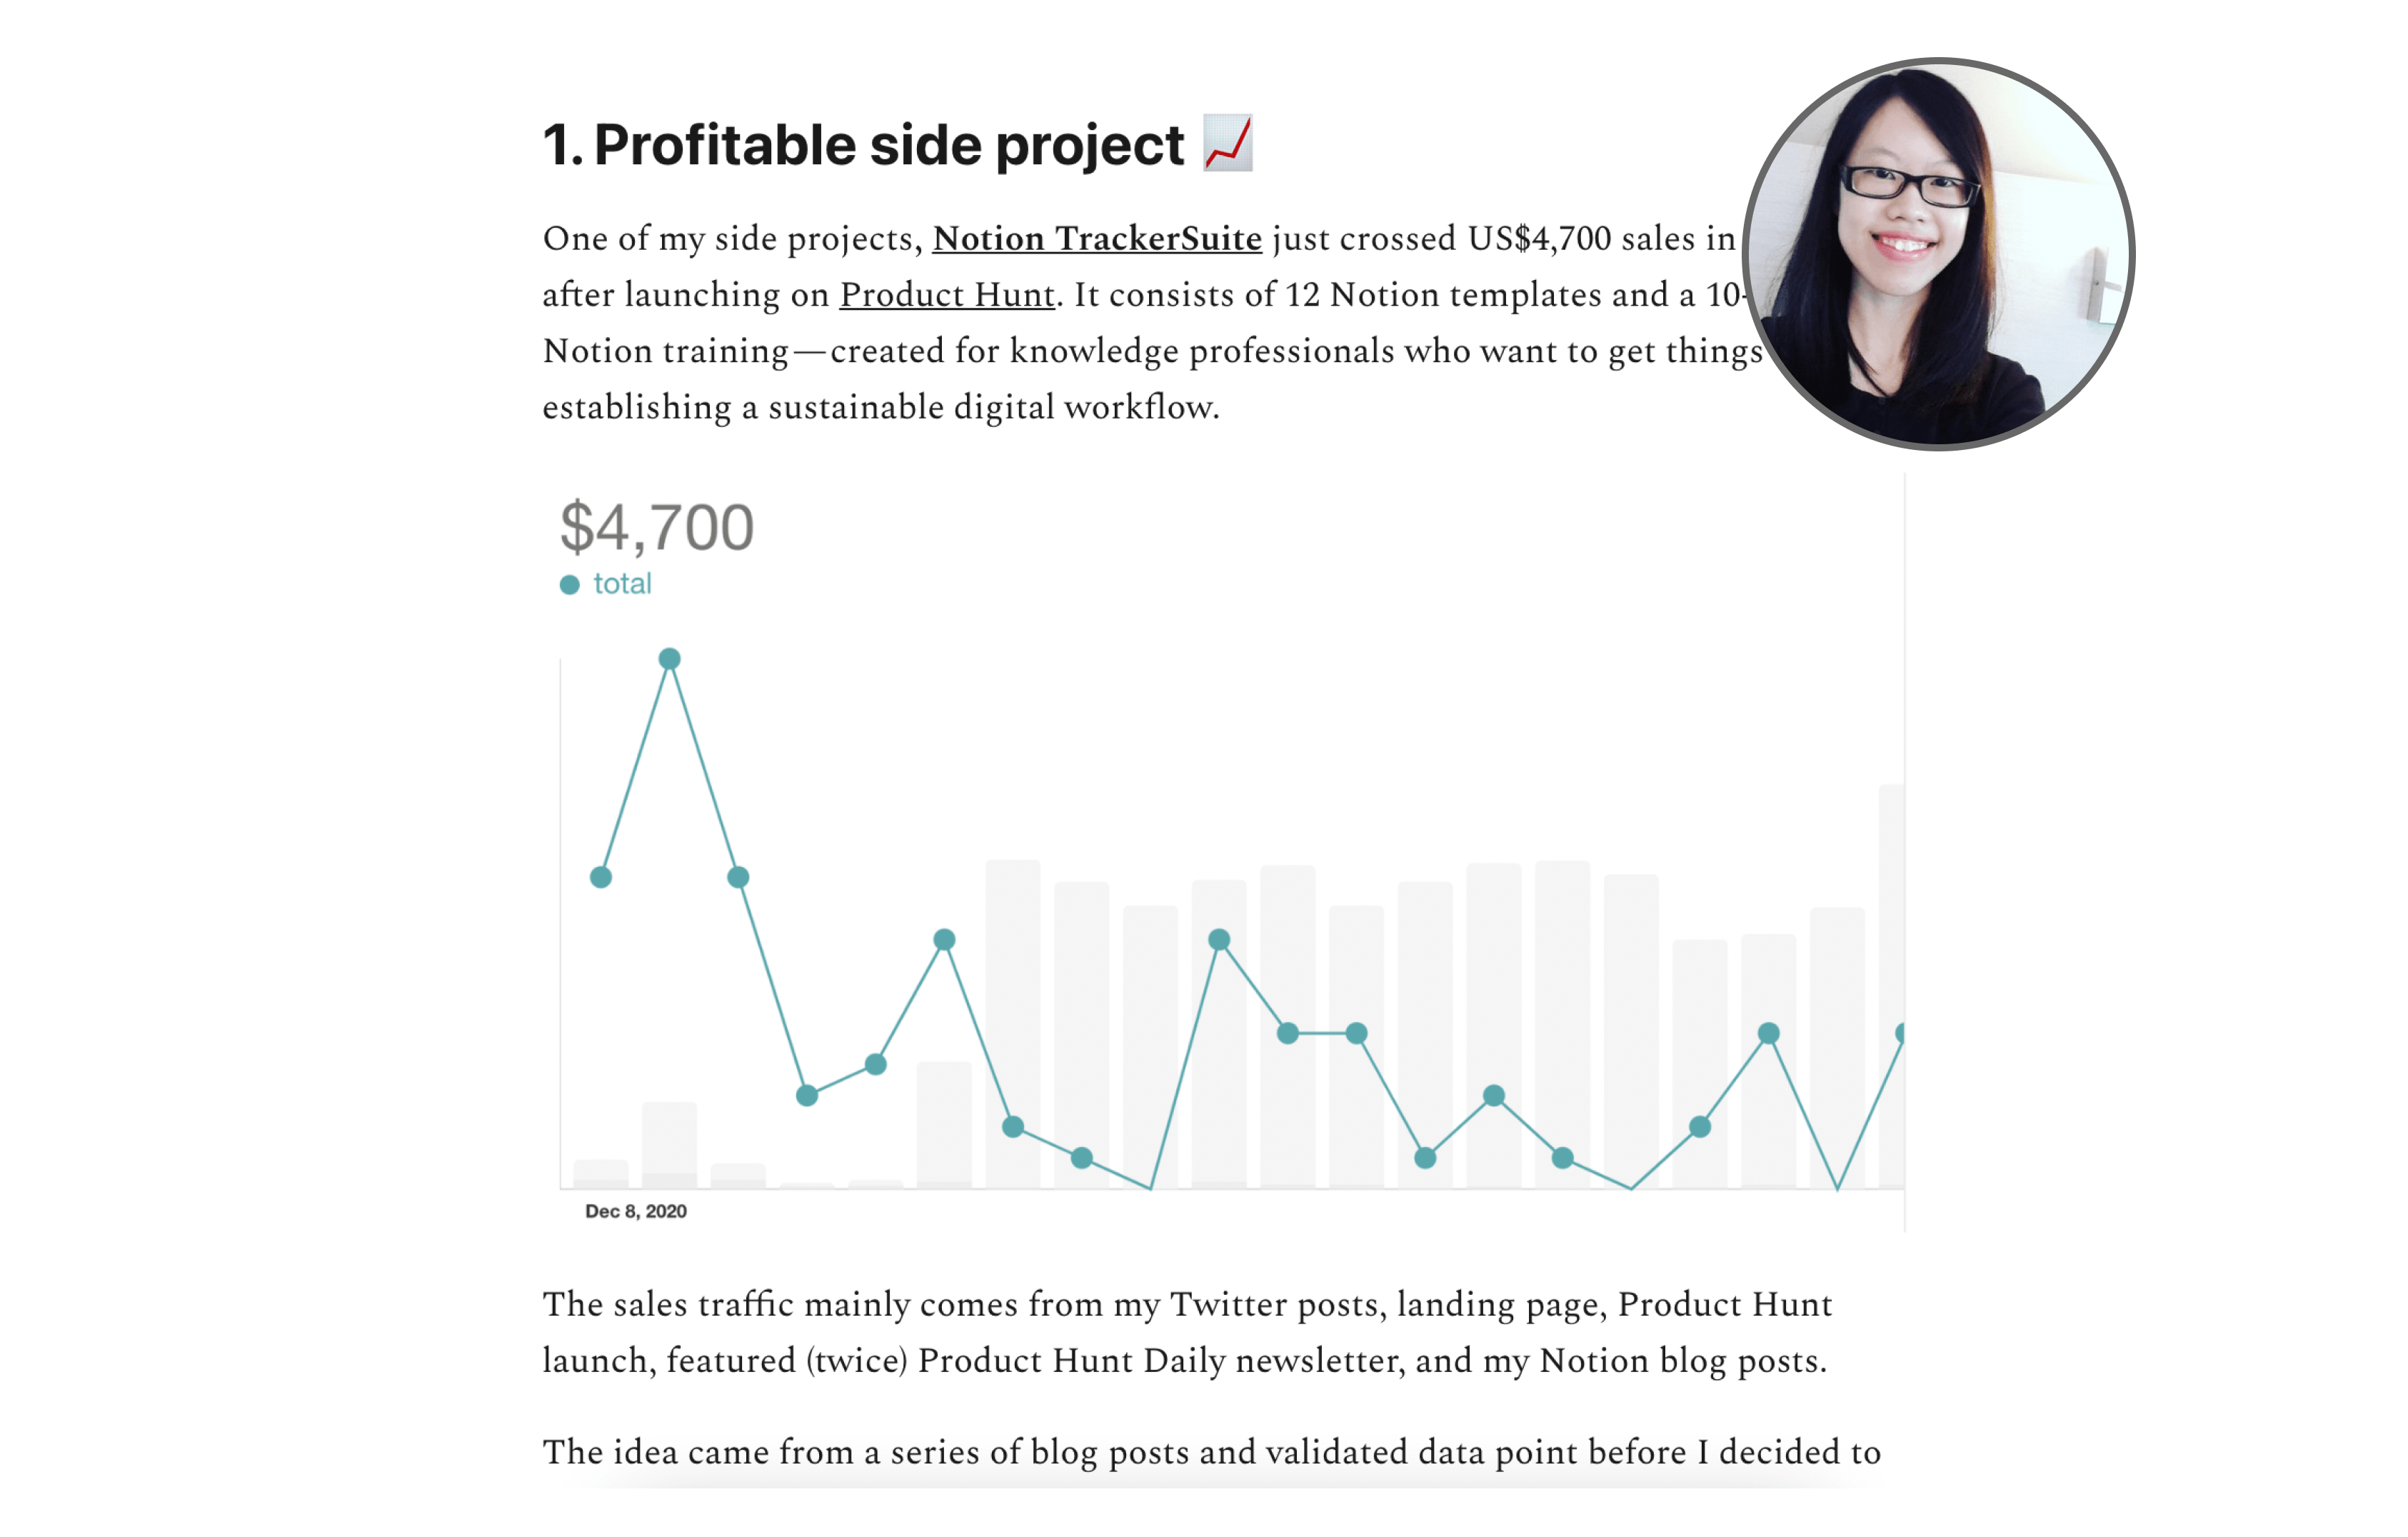This screenshot has width=2408, height=1537.
Task: Open the Notion TrackerSuite link
Action: coord(1096,238)
